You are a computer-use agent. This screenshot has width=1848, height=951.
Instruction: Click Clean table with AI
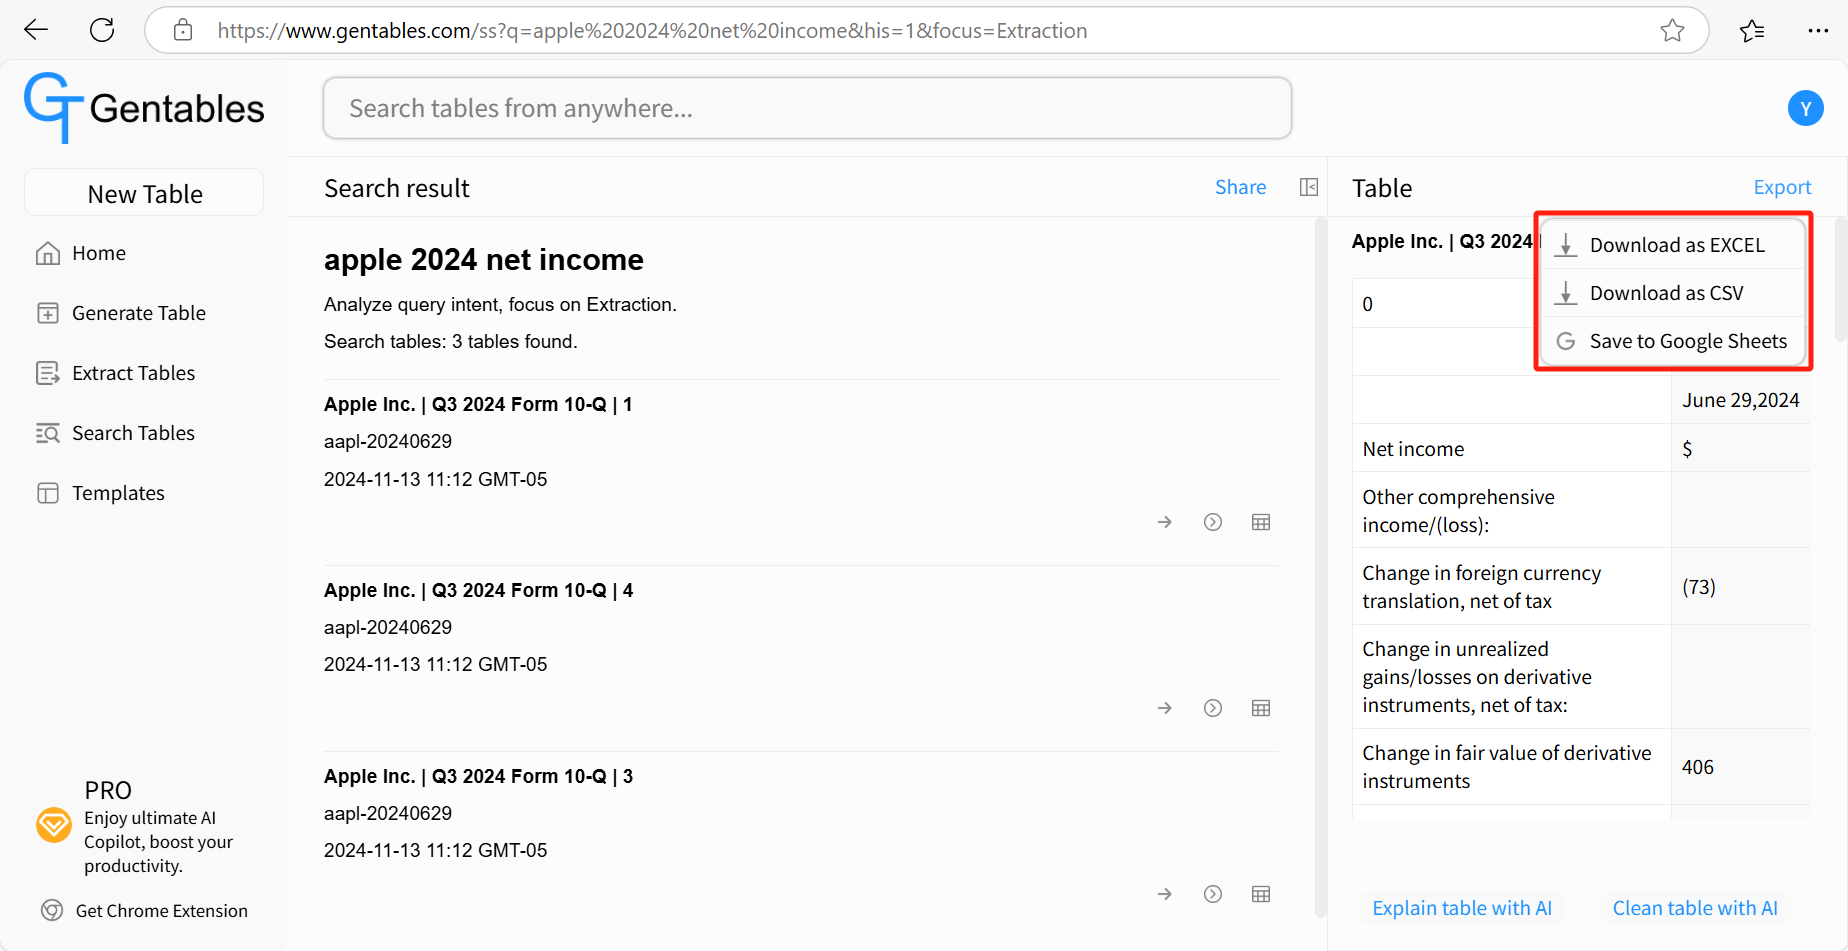point(1695,908)
